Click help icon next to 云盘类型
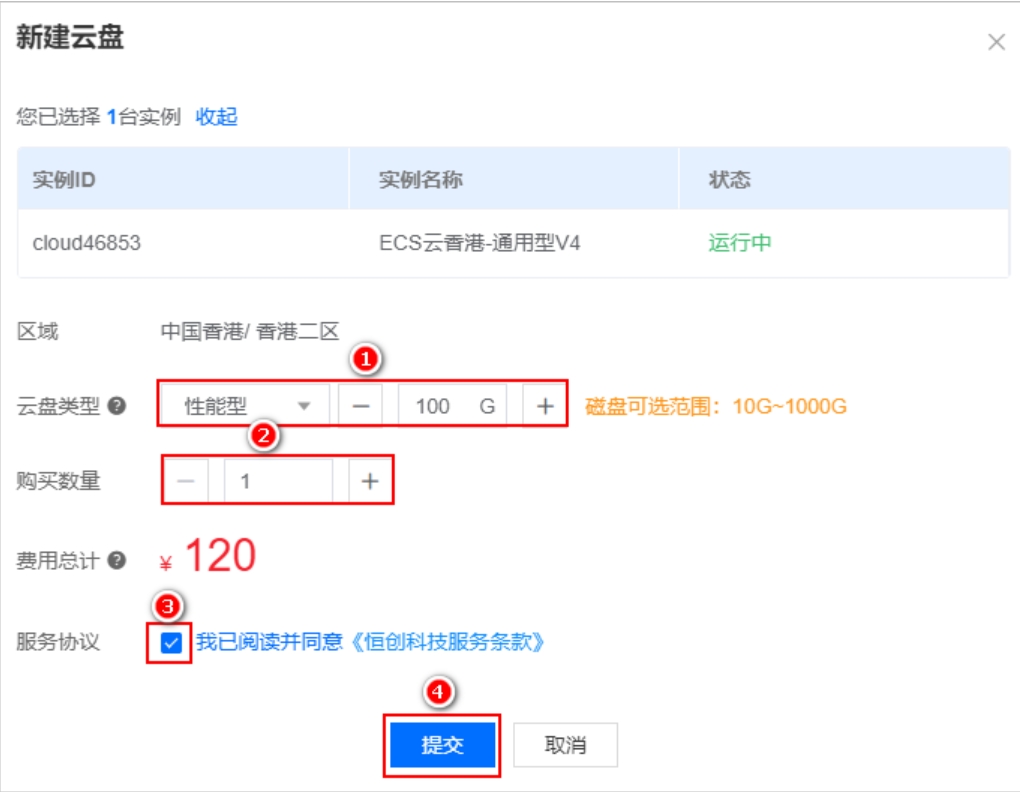The width and height of the screenshot is (1020, 792). (117, 406)
